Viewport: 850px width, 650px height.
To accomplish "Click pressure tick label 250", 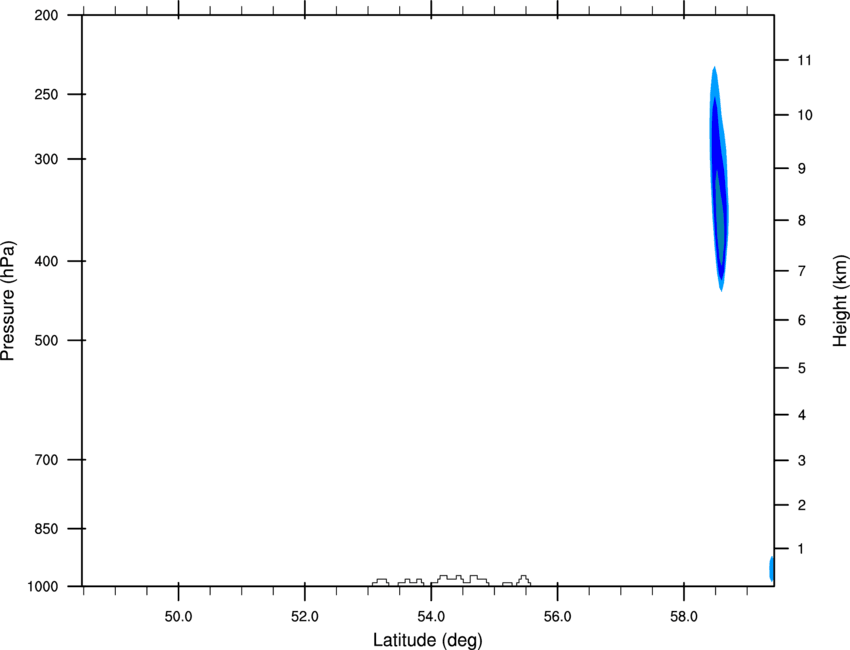I will tap(46, 94).
